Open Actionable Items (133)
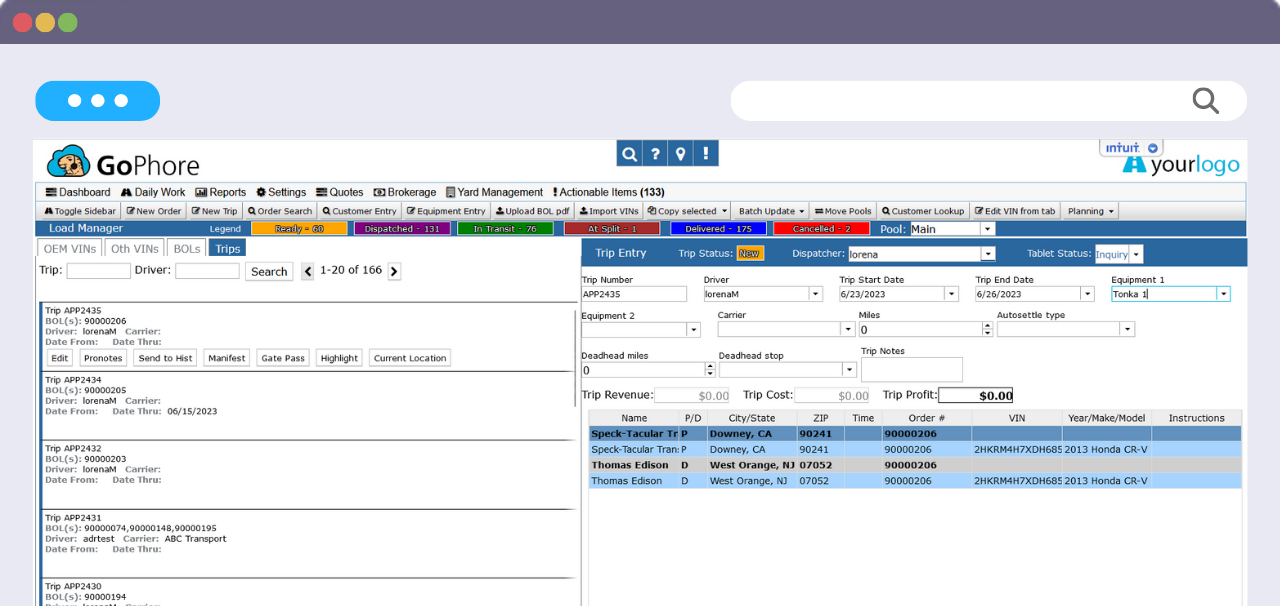 607,192
